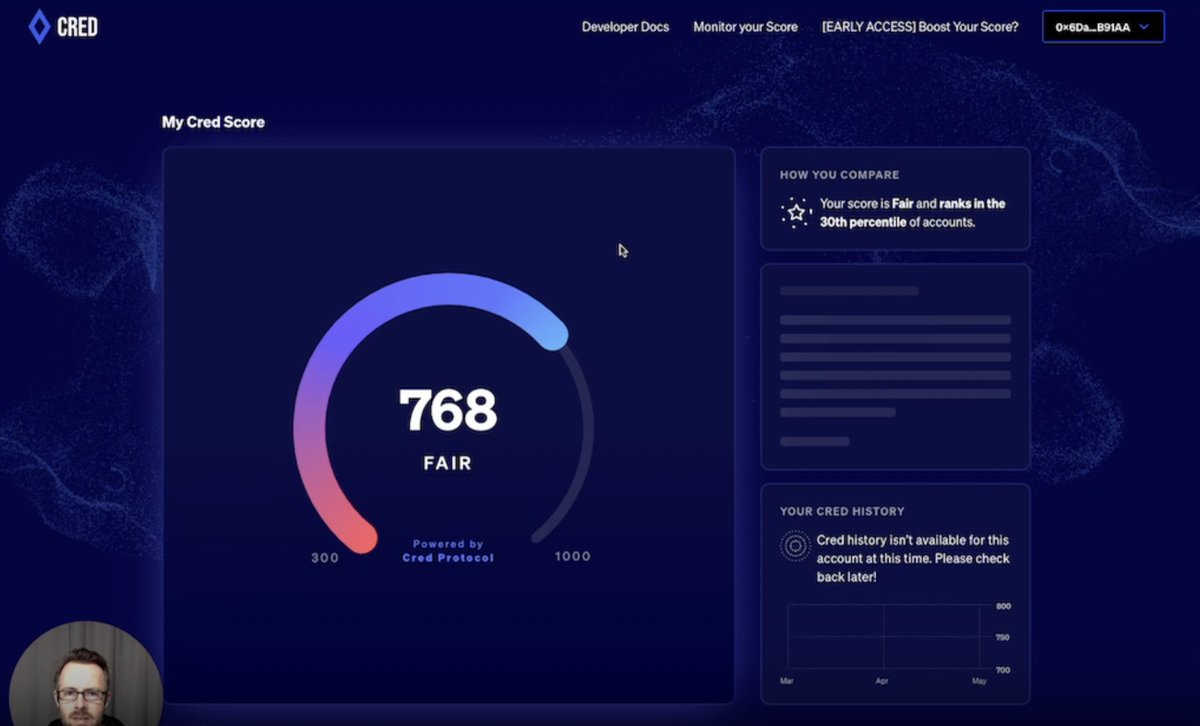Screen dimensions: 1200x726
Task: Click the 300 minimum gauge label
Action: (x=325, y=558)
